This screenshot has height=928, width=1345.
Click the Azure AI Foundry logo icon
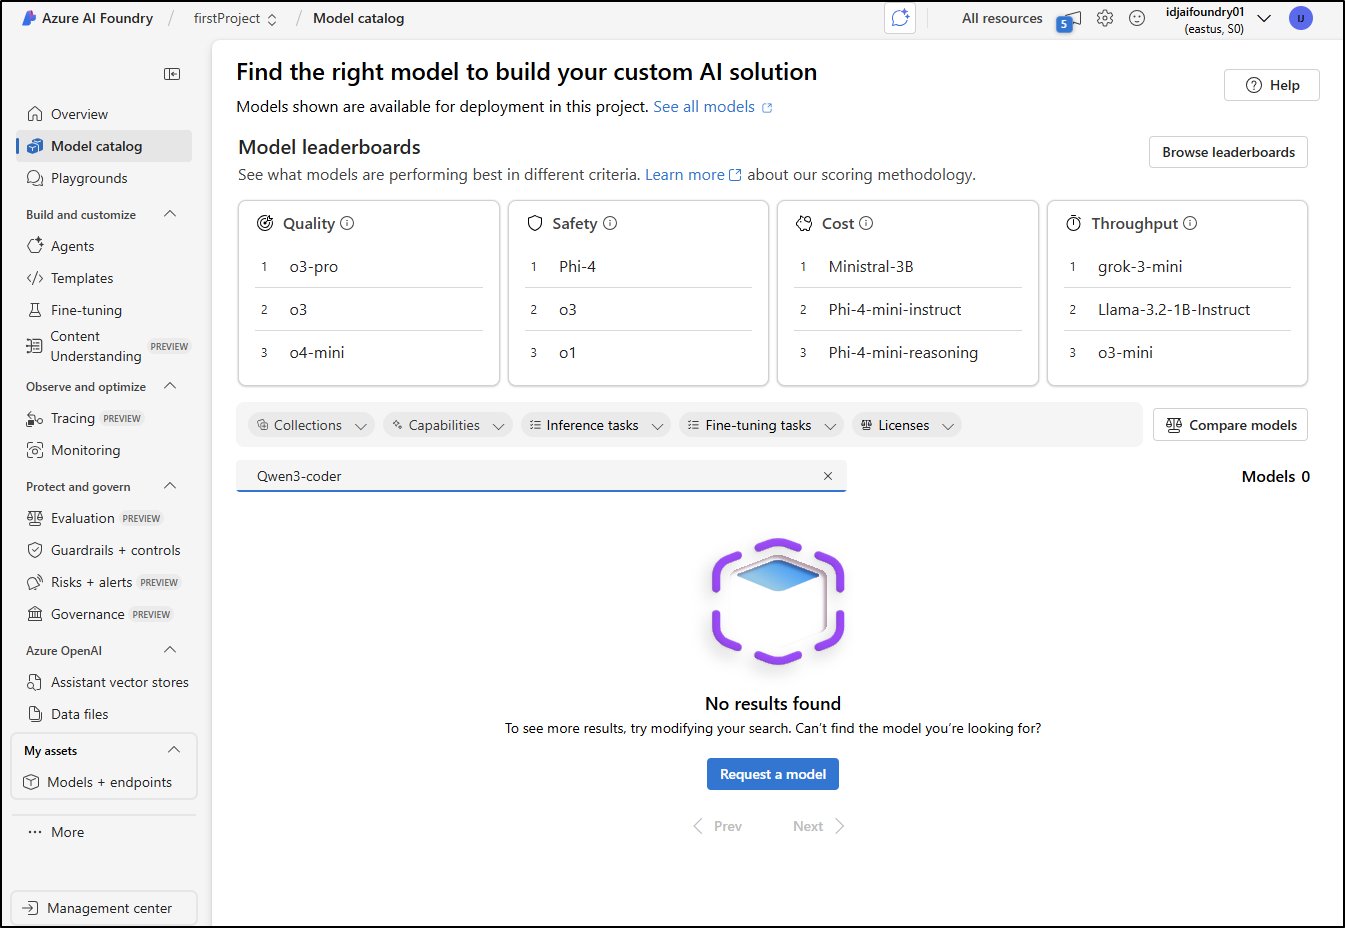click(29, 18)
